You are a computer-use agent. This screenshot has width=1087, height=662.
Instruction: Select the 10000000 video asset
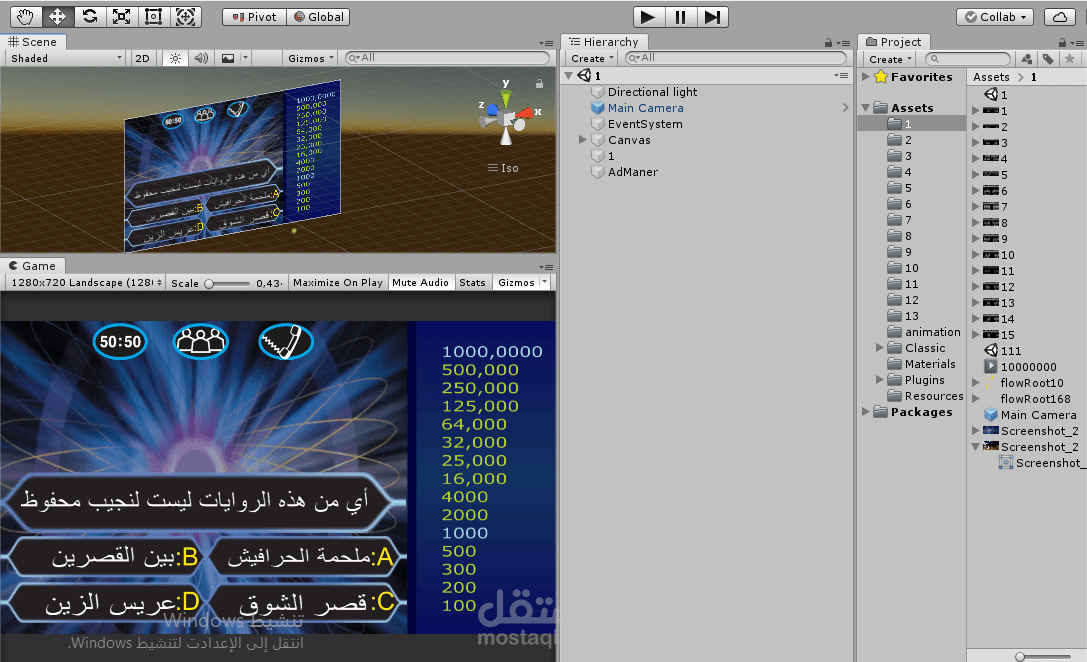click(x=1028, y=366)
